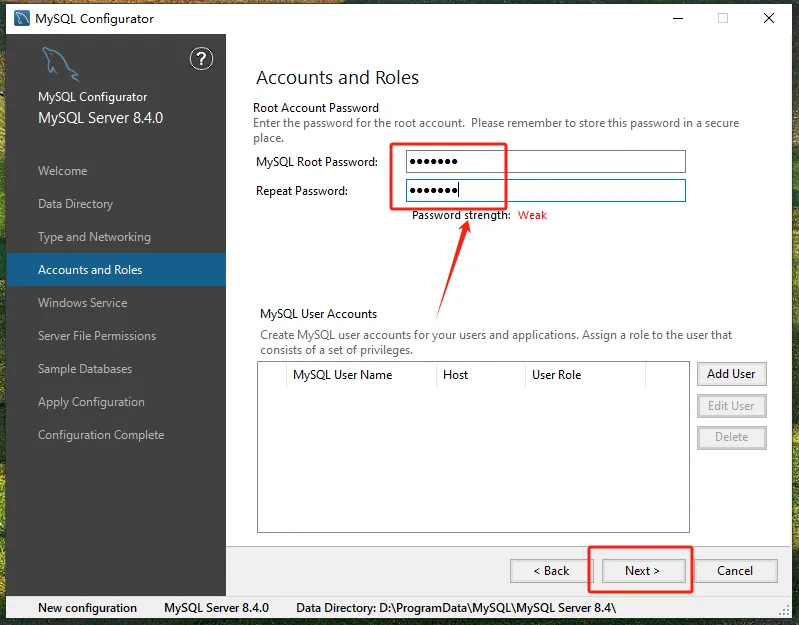Open the help question mark icon
Viewport: 799px width, 625px height.
click(201, 59)
